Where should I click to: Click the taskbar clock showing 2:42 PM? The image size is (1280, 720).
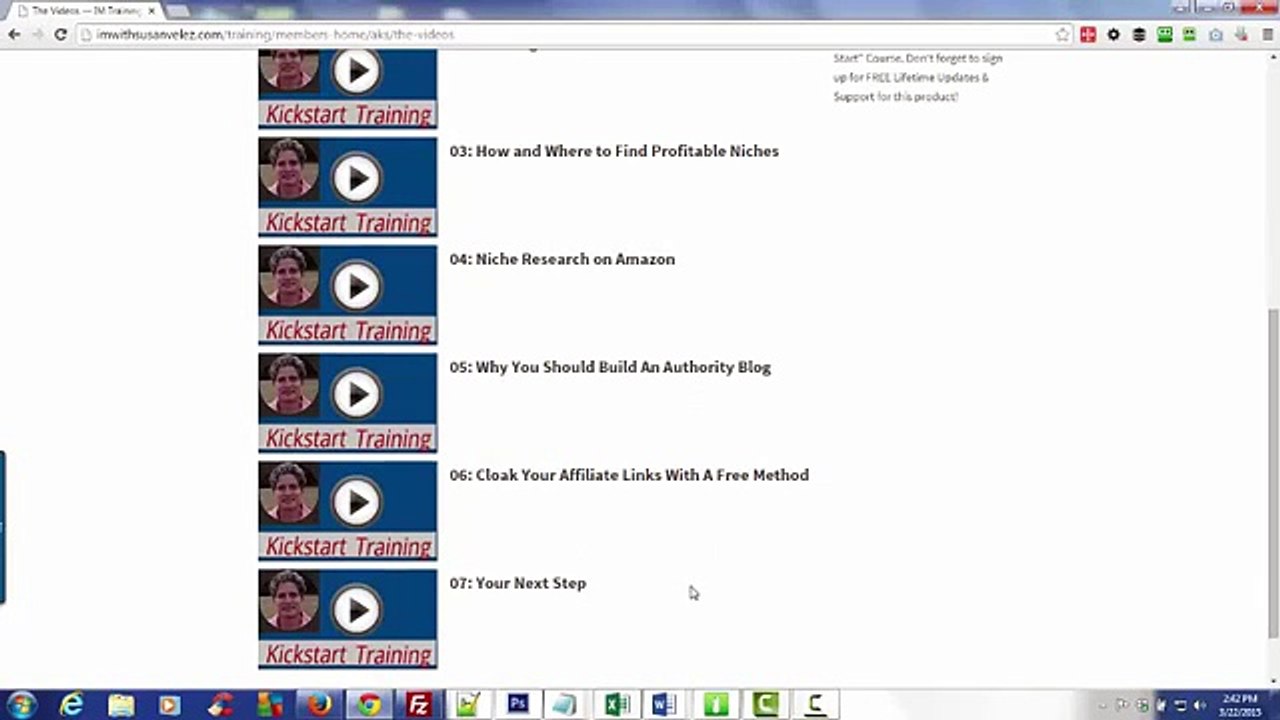(x=1238, y=705)
